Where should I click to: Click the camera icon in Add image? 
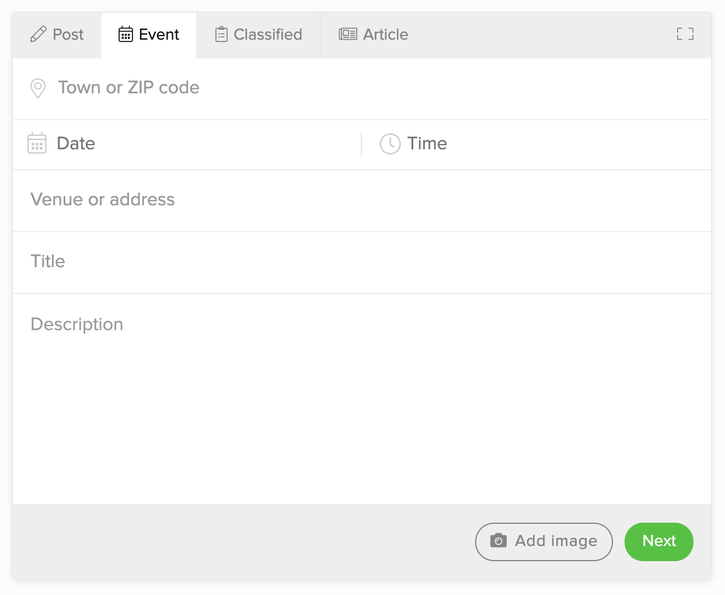coord(498,541)
